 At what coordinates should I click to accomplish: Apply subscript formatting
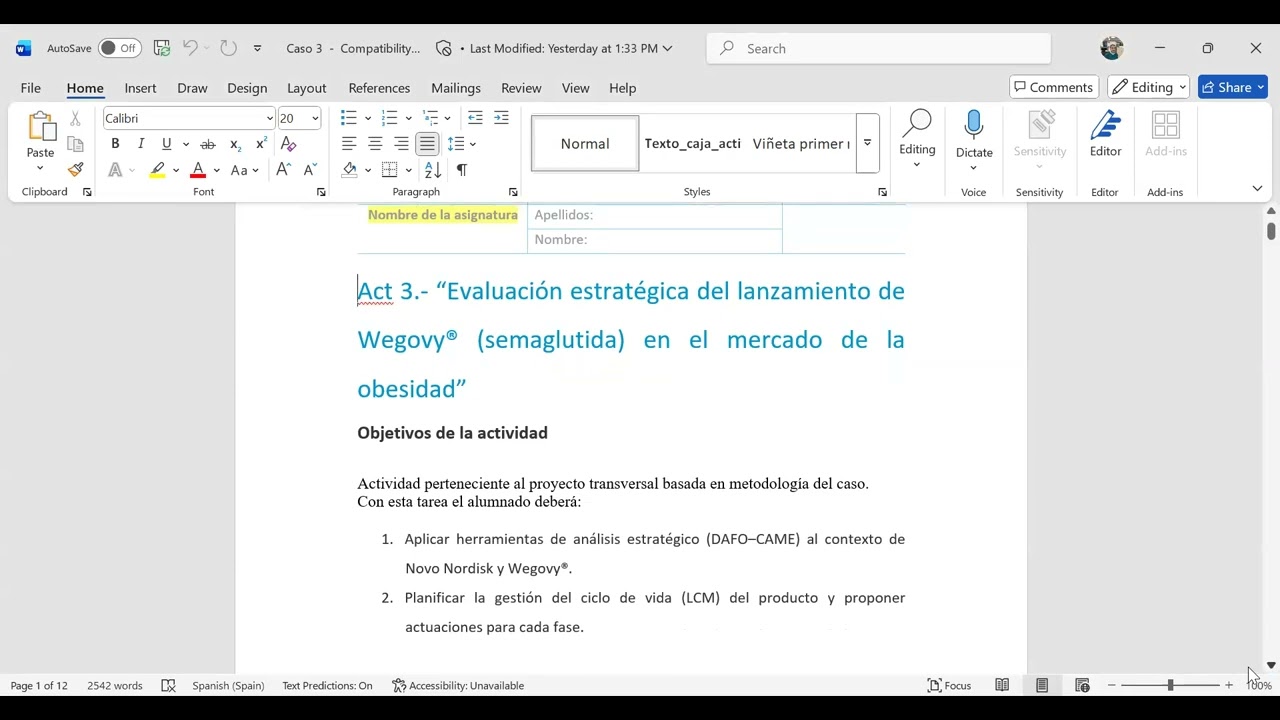(235, 144)
